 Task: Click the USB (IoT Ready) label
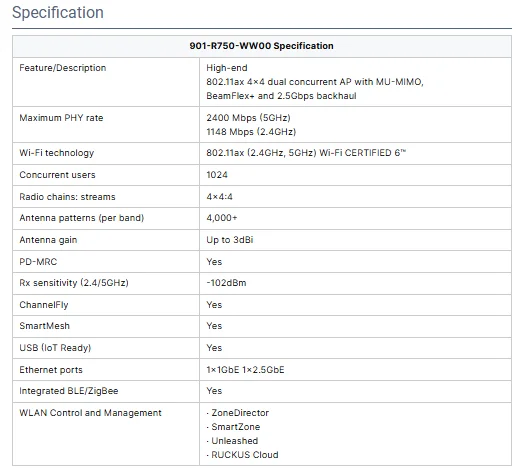[55, 348]
